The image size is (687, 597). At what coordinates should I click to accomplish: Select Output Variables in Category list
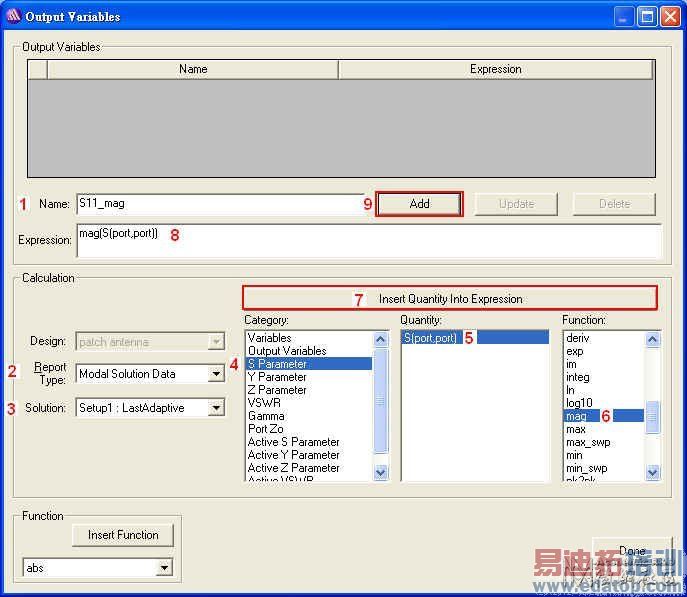coord(308,351)
